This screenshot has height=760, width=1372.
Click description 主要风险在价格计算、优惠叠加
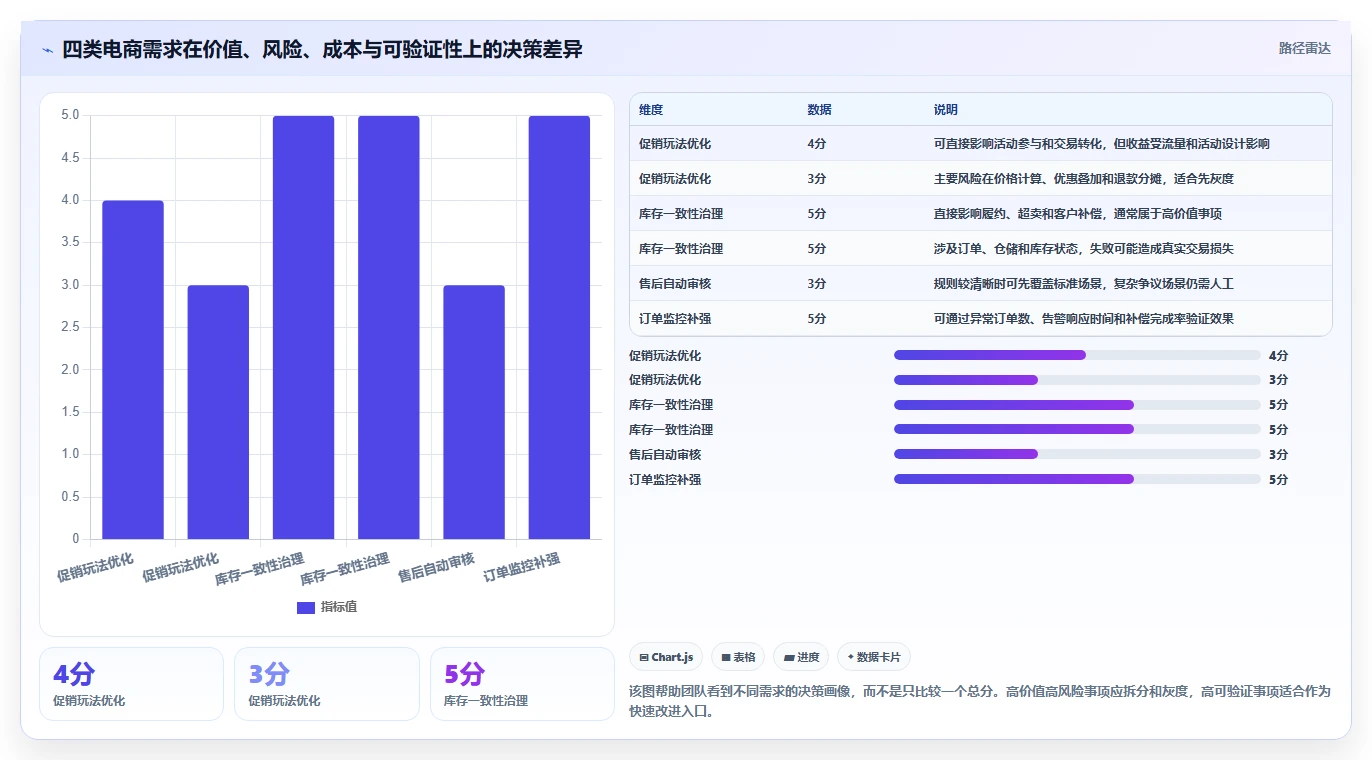(x=1084, y=179)
